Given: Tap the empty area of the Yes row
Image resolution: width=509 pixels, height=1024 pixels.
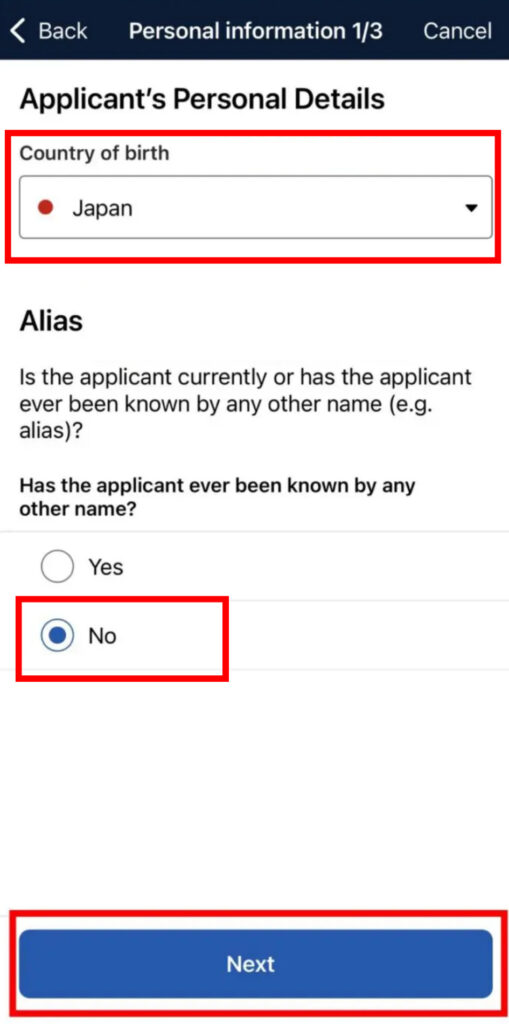Looking at the screenshot, I should point(314,566).
